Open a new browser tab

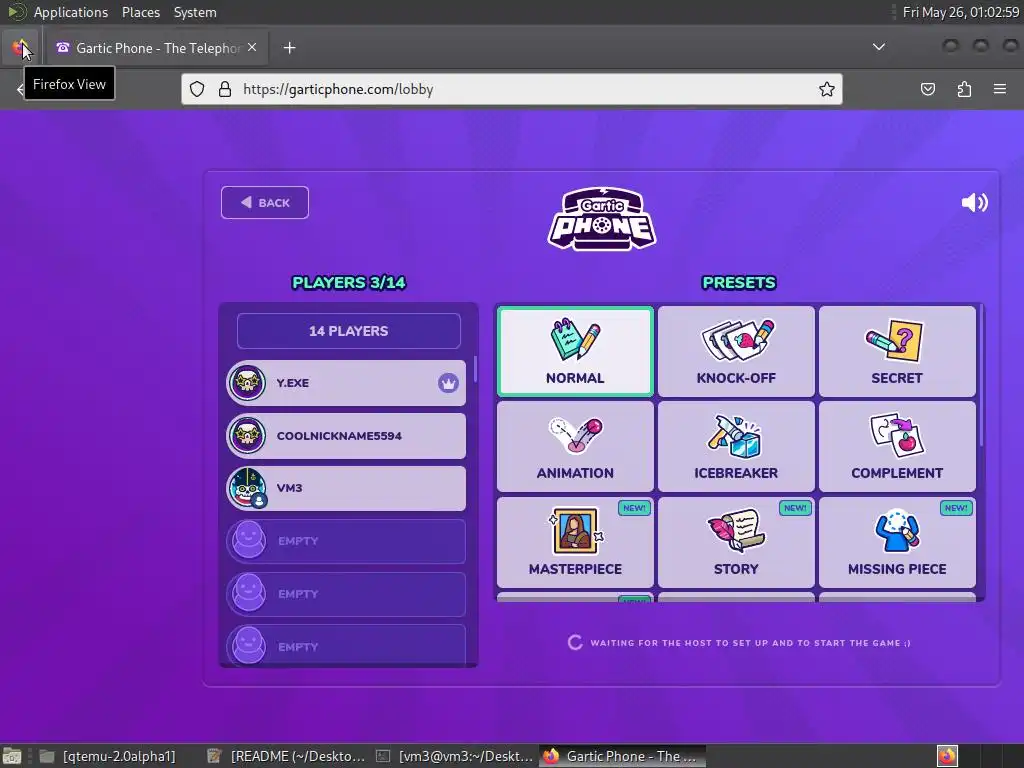(x=289, y=48)
